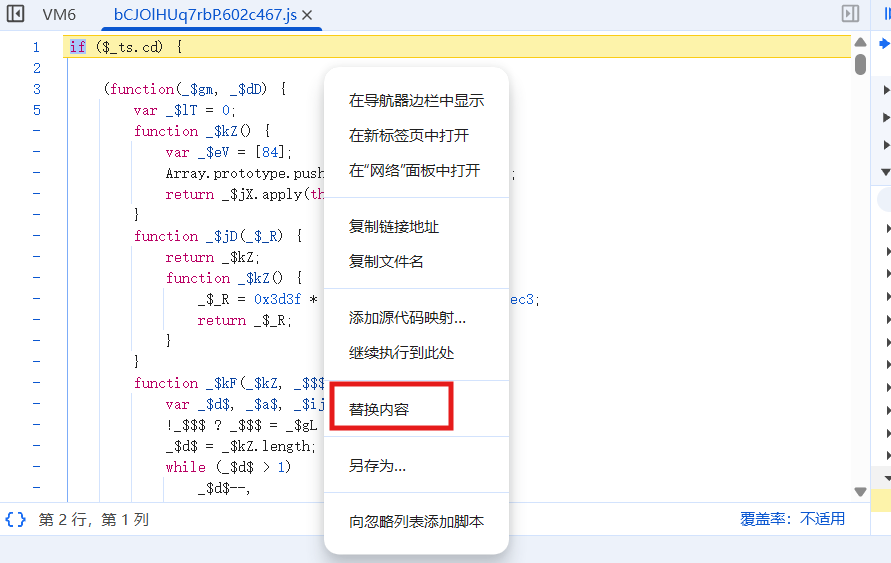The width and height of the screenshot is (891, 563).
Task: Toggle breakpoint on line number 1
Action: (x=36, y=47)
